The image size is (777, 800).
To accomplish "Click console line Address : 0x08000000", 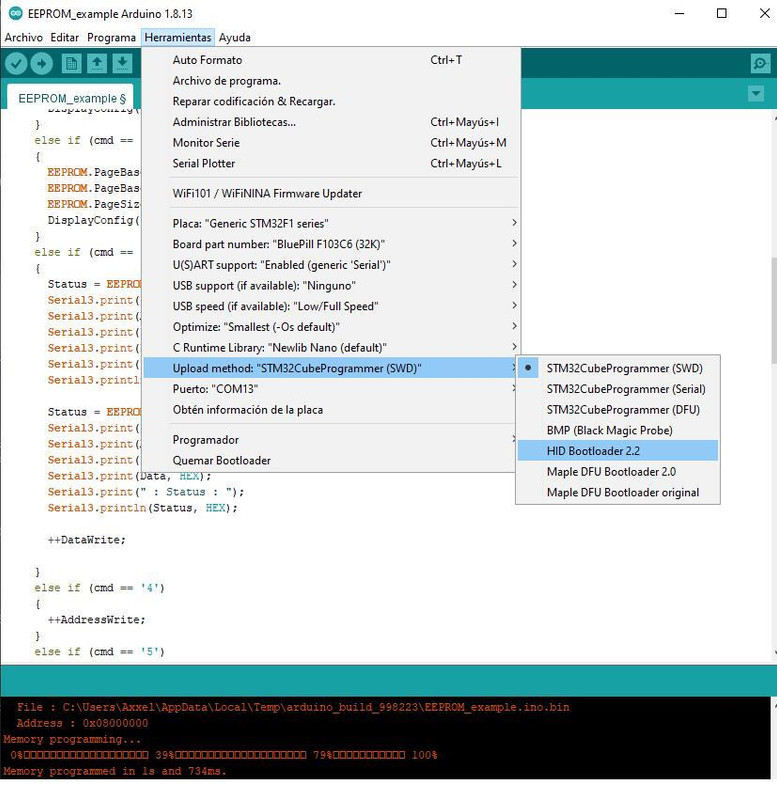I will click(82, 723).
